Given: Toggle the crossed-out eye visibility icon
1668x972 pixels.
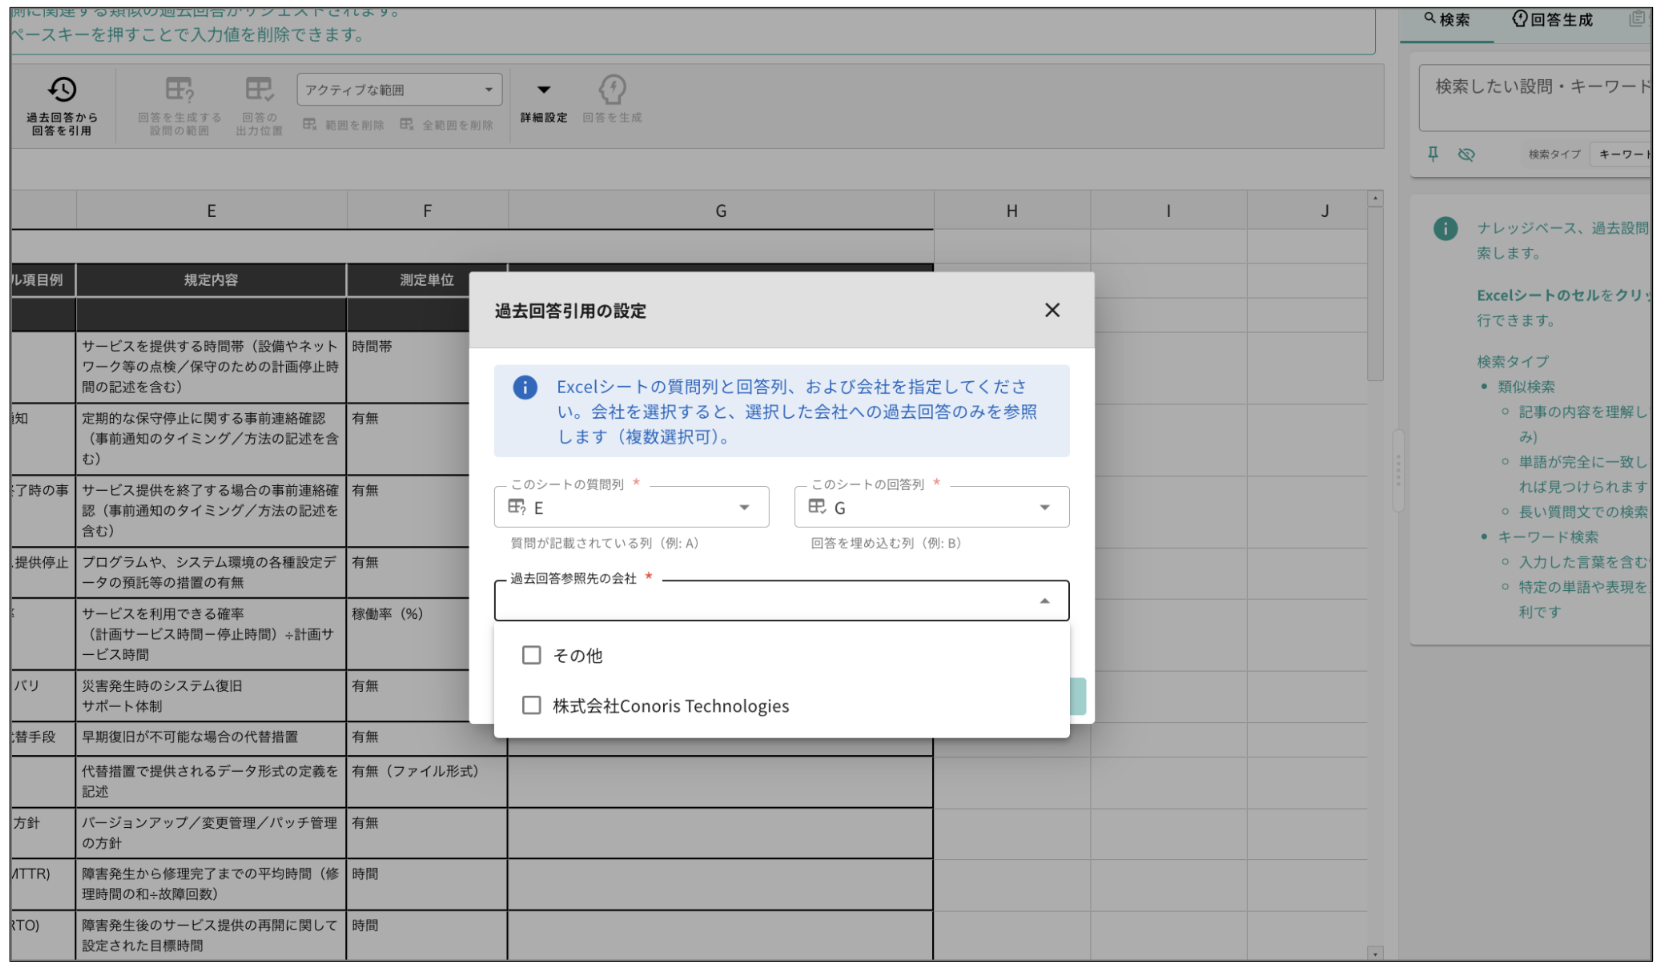Looking at the screenshot, I should 1466,154.
